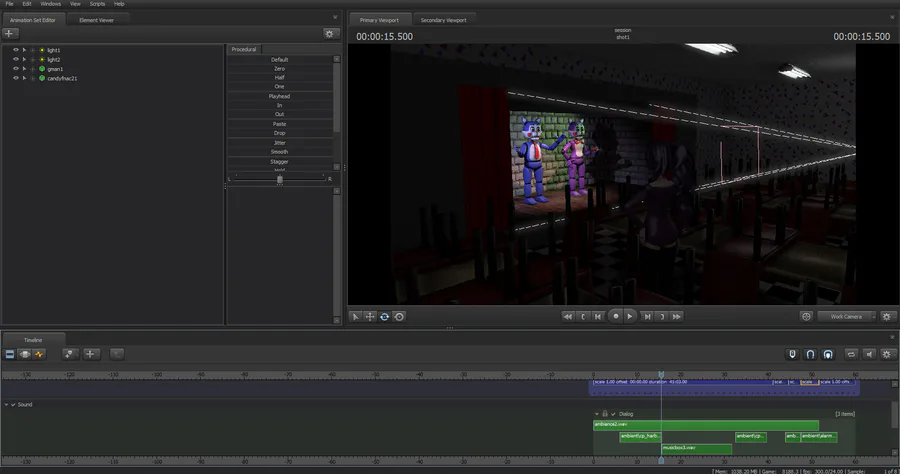Click the camera target crosshair icon
The image size is (900, 474).
click(806, 316)
